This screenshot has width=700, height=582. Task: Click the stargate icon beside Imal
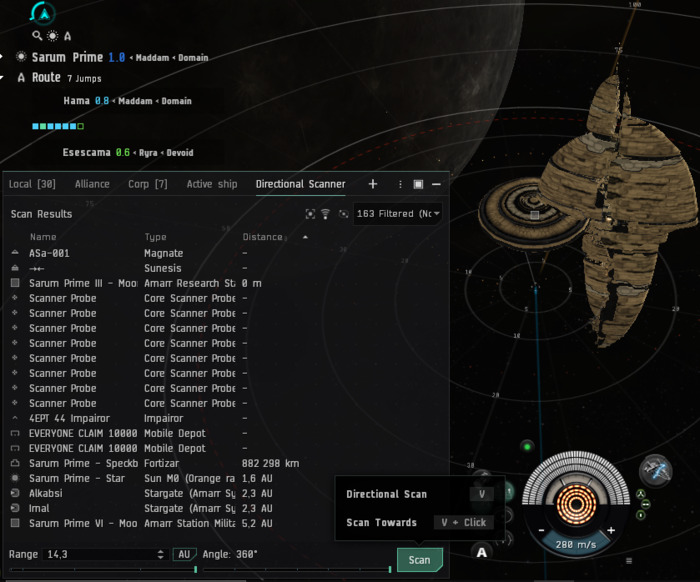tap(15, 508)
